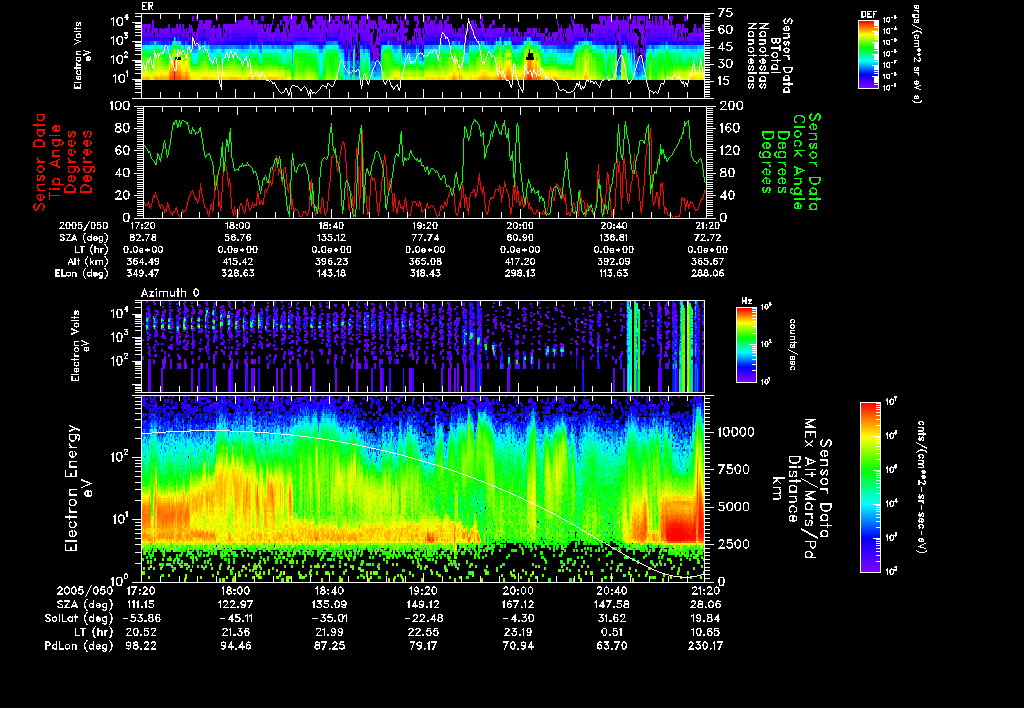This screenshot has width=1024, height=708.
Task: Click the 'ELon (deg)' row label
Action: coord(82,274)
